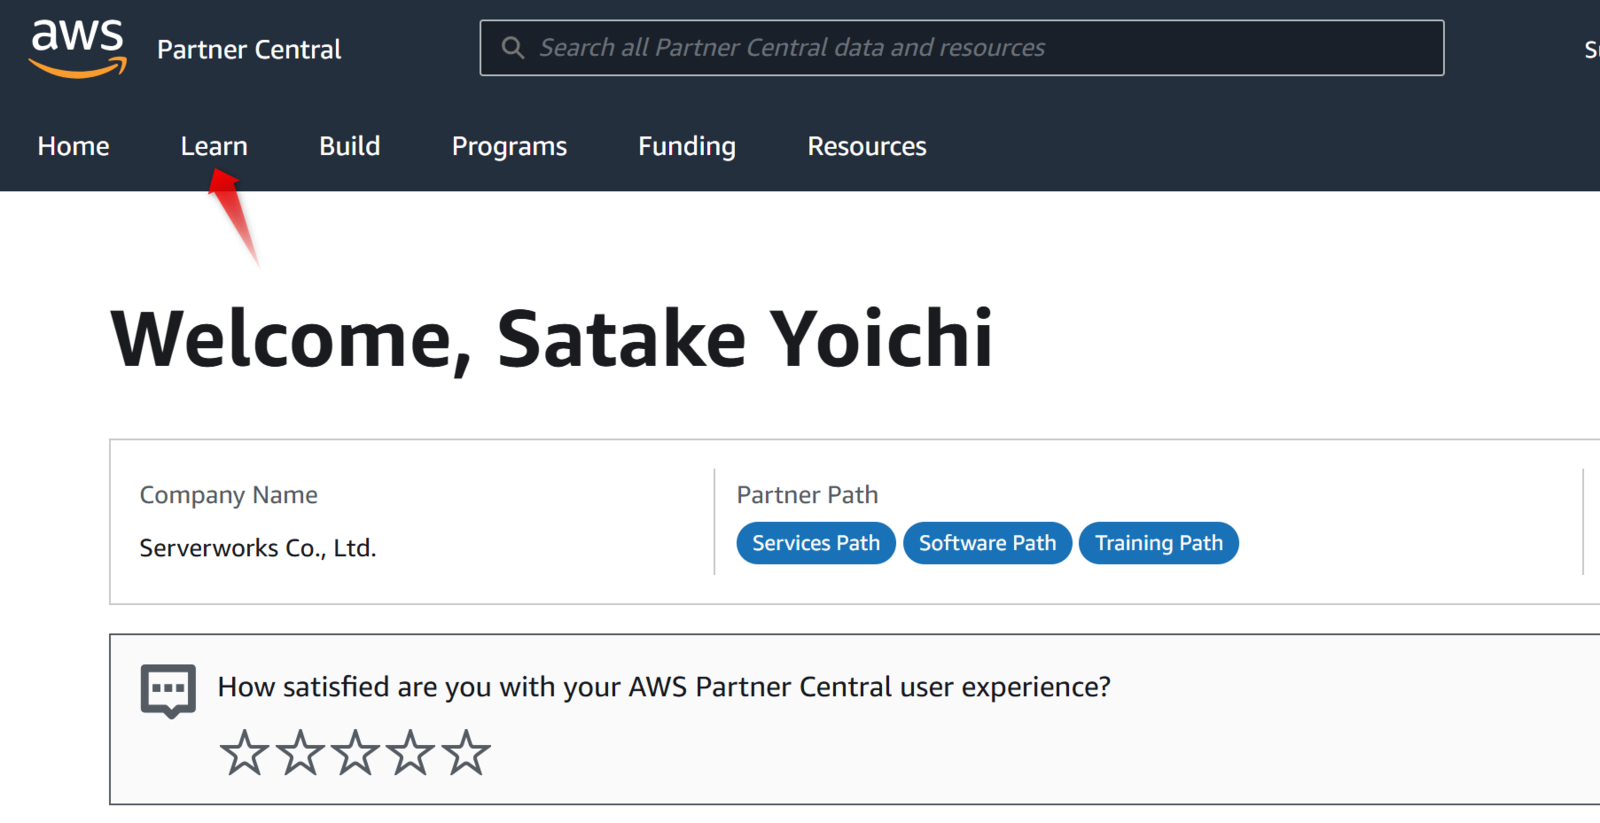Click the Serverworks Co., Ltd. company name
This screenshot has height=823, width=1600.
(x=258, y=548)
